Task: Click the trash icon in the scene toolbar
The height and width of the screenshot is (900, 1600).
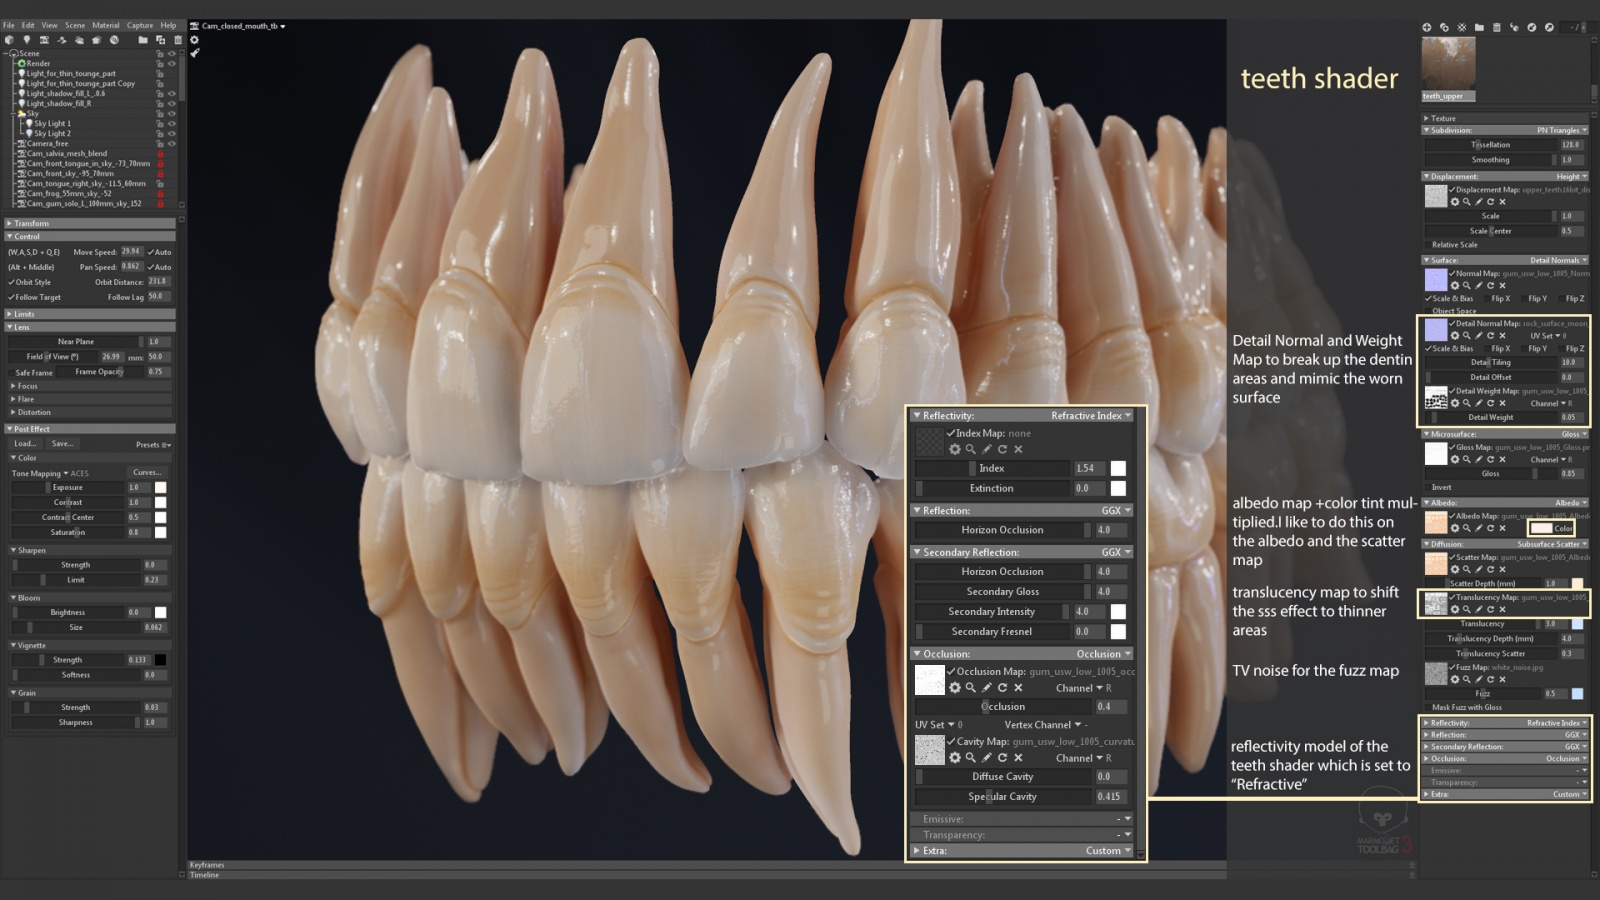Action: click(x=177, y=40)
